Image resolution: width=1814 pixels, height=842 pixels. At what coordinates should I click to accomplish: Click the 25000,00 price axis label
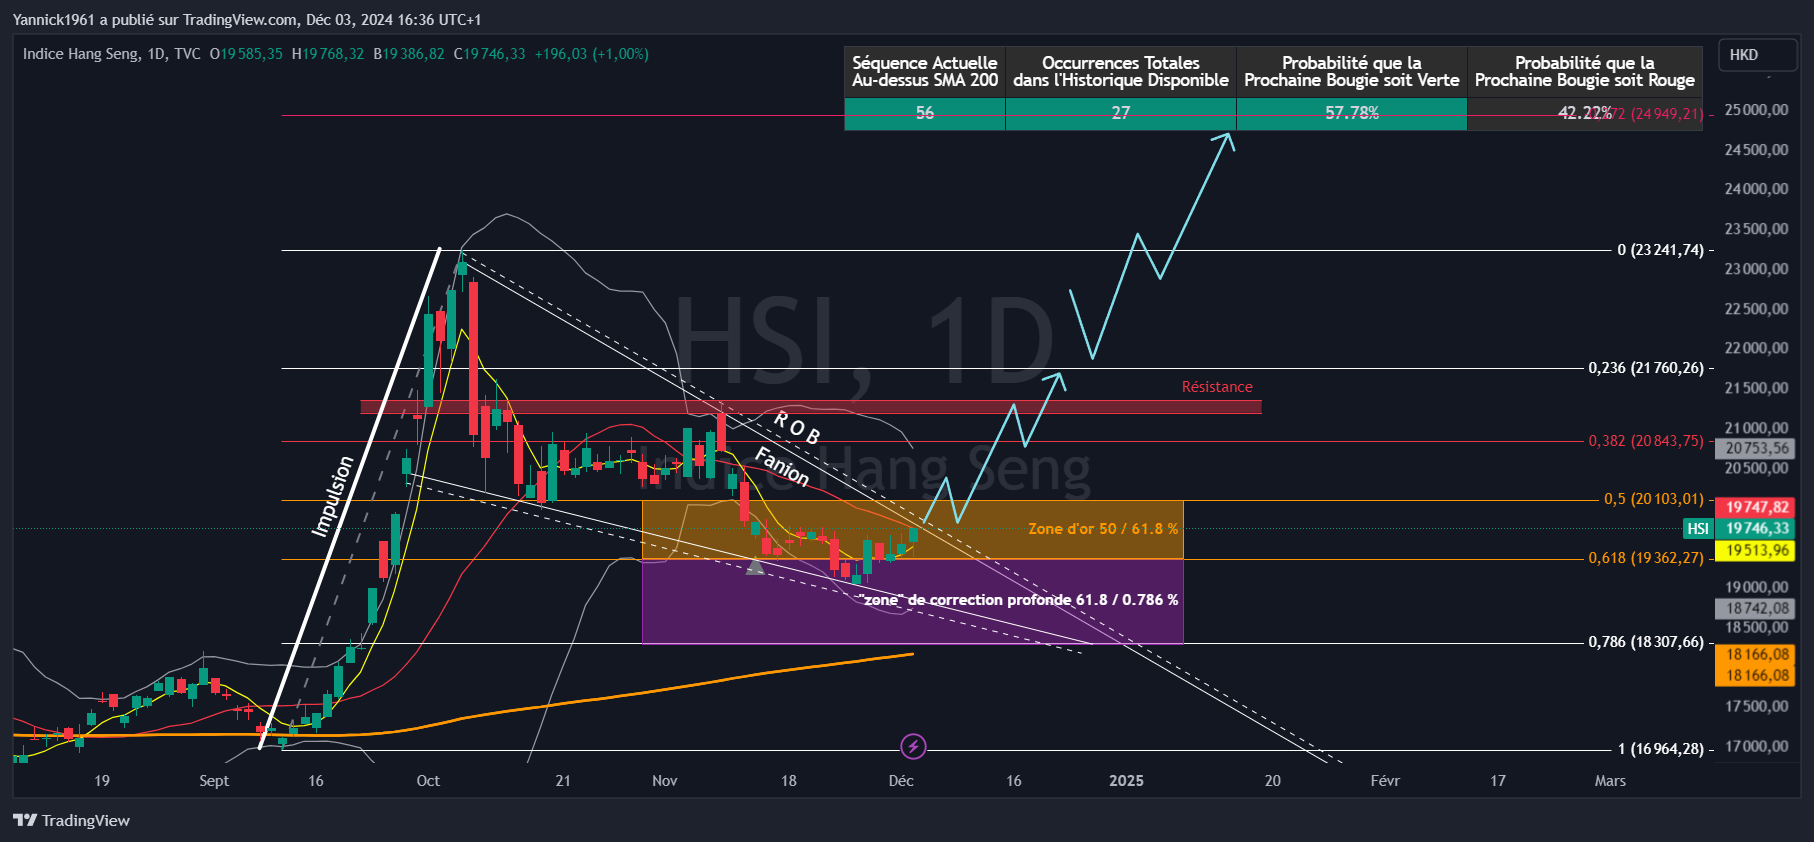click(1757, 110)
